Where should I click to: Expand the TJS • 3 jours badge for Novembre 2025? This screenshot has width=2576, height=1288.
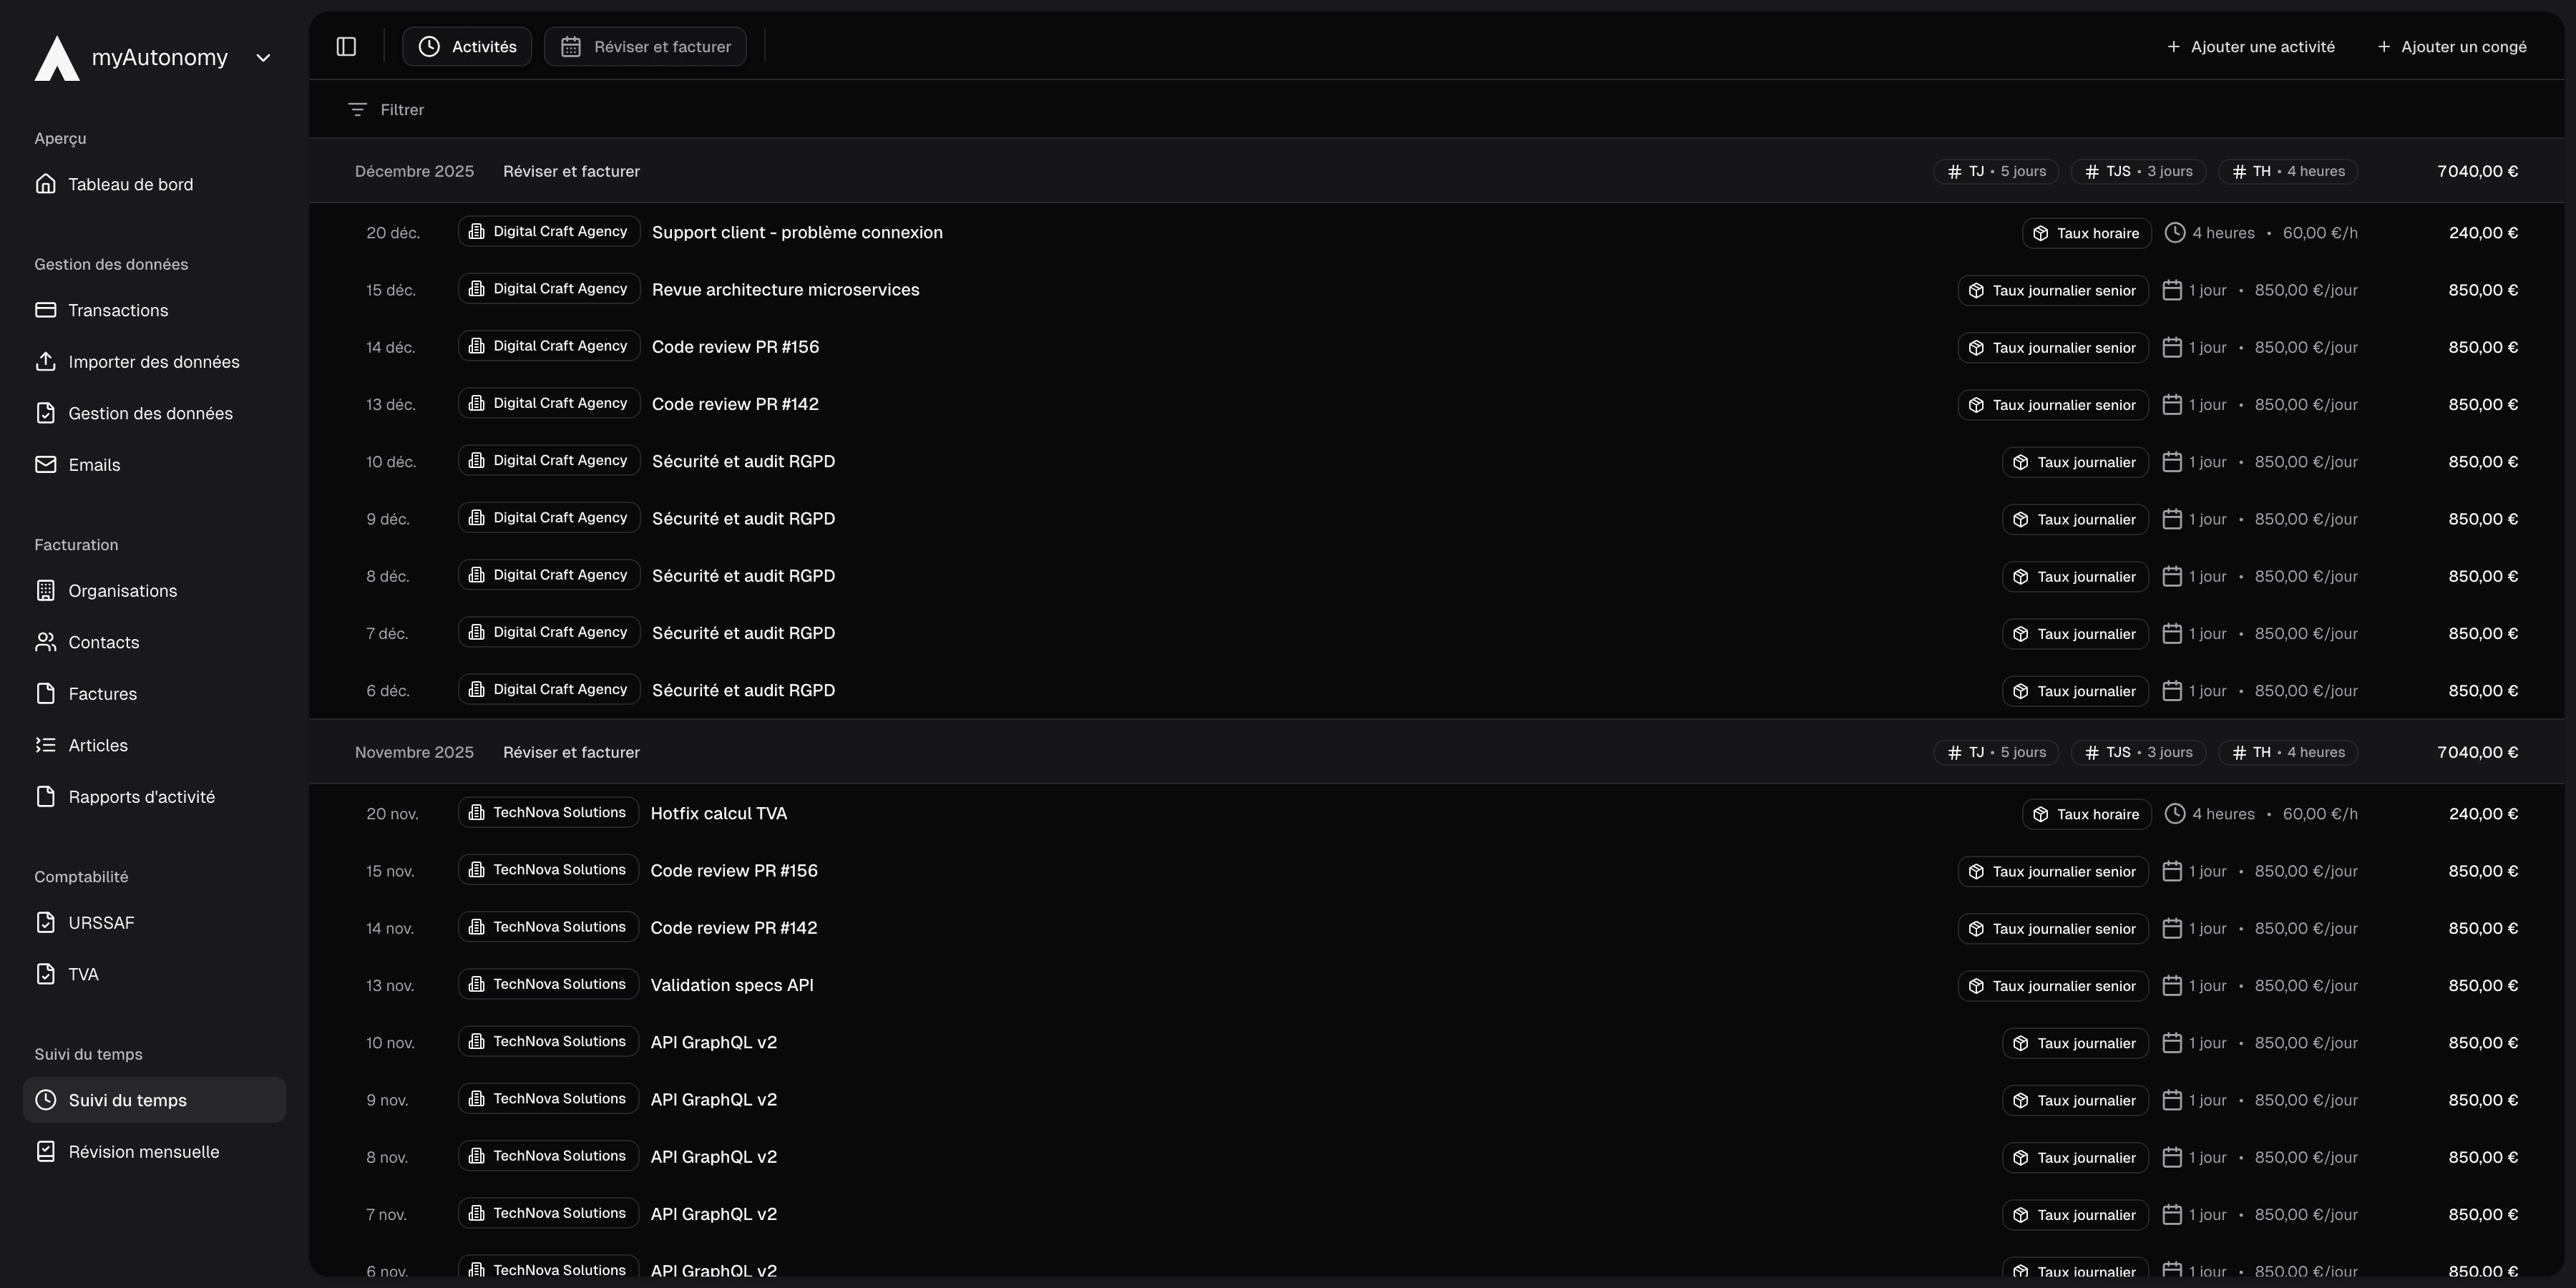point(2138,751)
